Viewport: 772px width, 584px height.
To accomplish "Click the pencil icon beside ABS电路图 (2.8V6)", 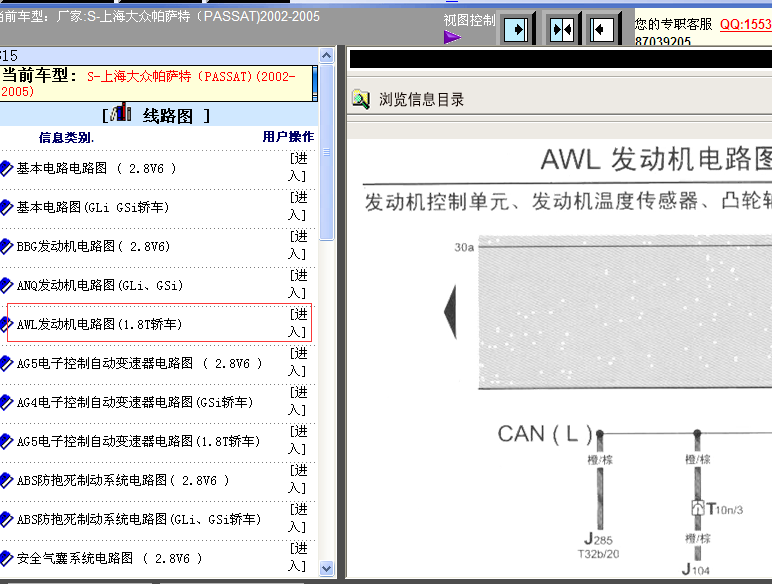I will [x=6, y=480].
